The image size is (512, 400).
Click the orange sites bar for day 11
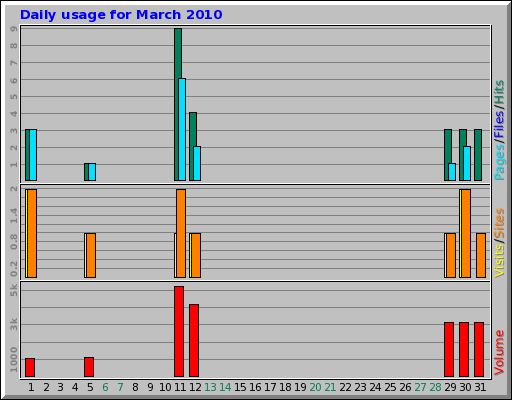(x=181, y=233)
